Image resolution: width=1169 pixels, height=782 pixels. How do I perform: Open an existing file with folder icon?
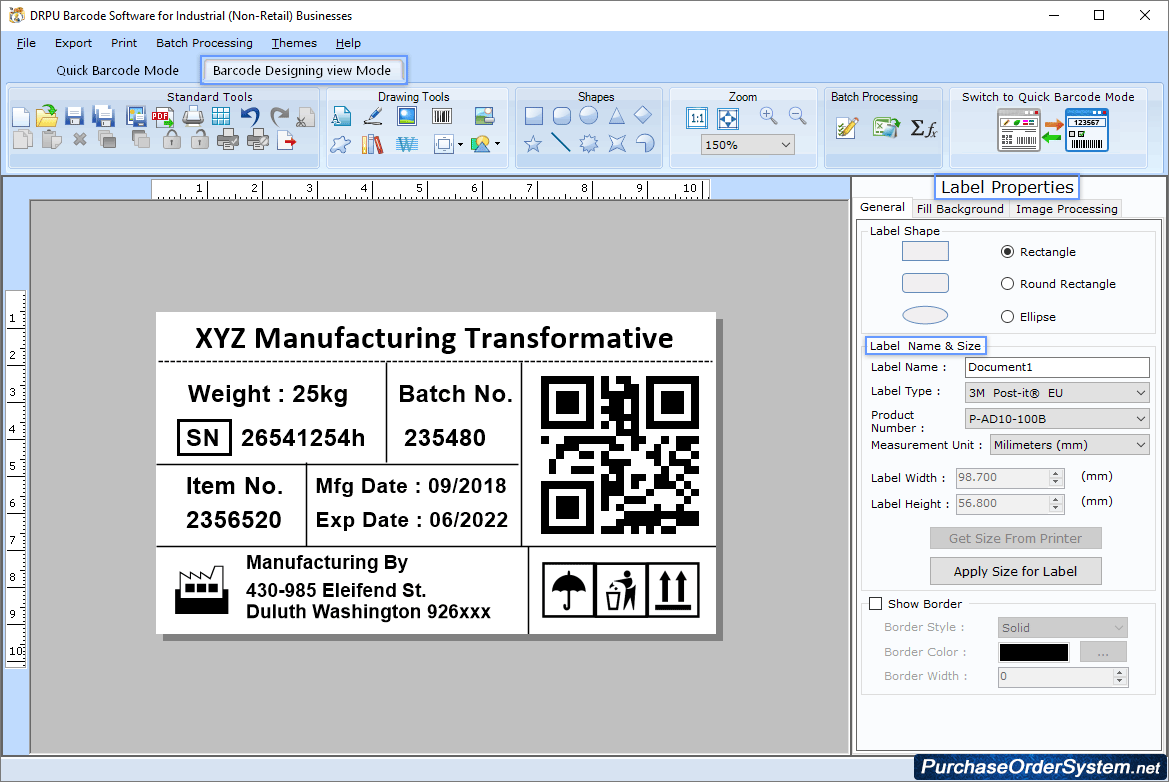pos(47,116)
